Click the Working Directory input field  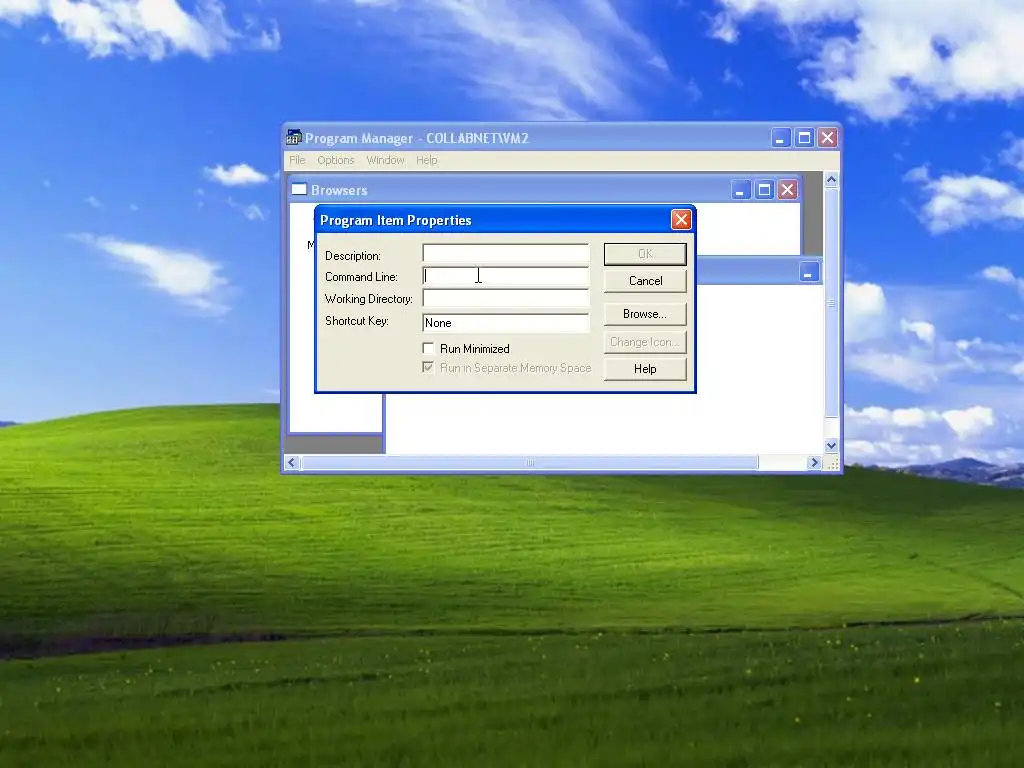(x=505, y=298)
